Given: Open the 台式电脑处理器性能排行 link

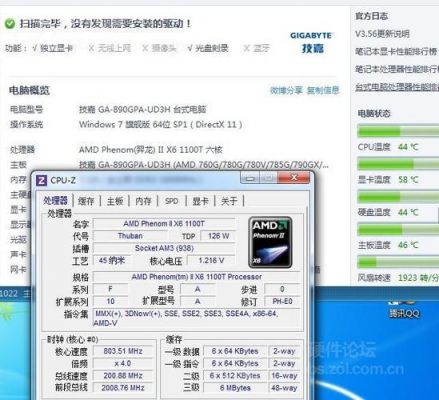Looking at the screenshot, I should coord(397,87).
